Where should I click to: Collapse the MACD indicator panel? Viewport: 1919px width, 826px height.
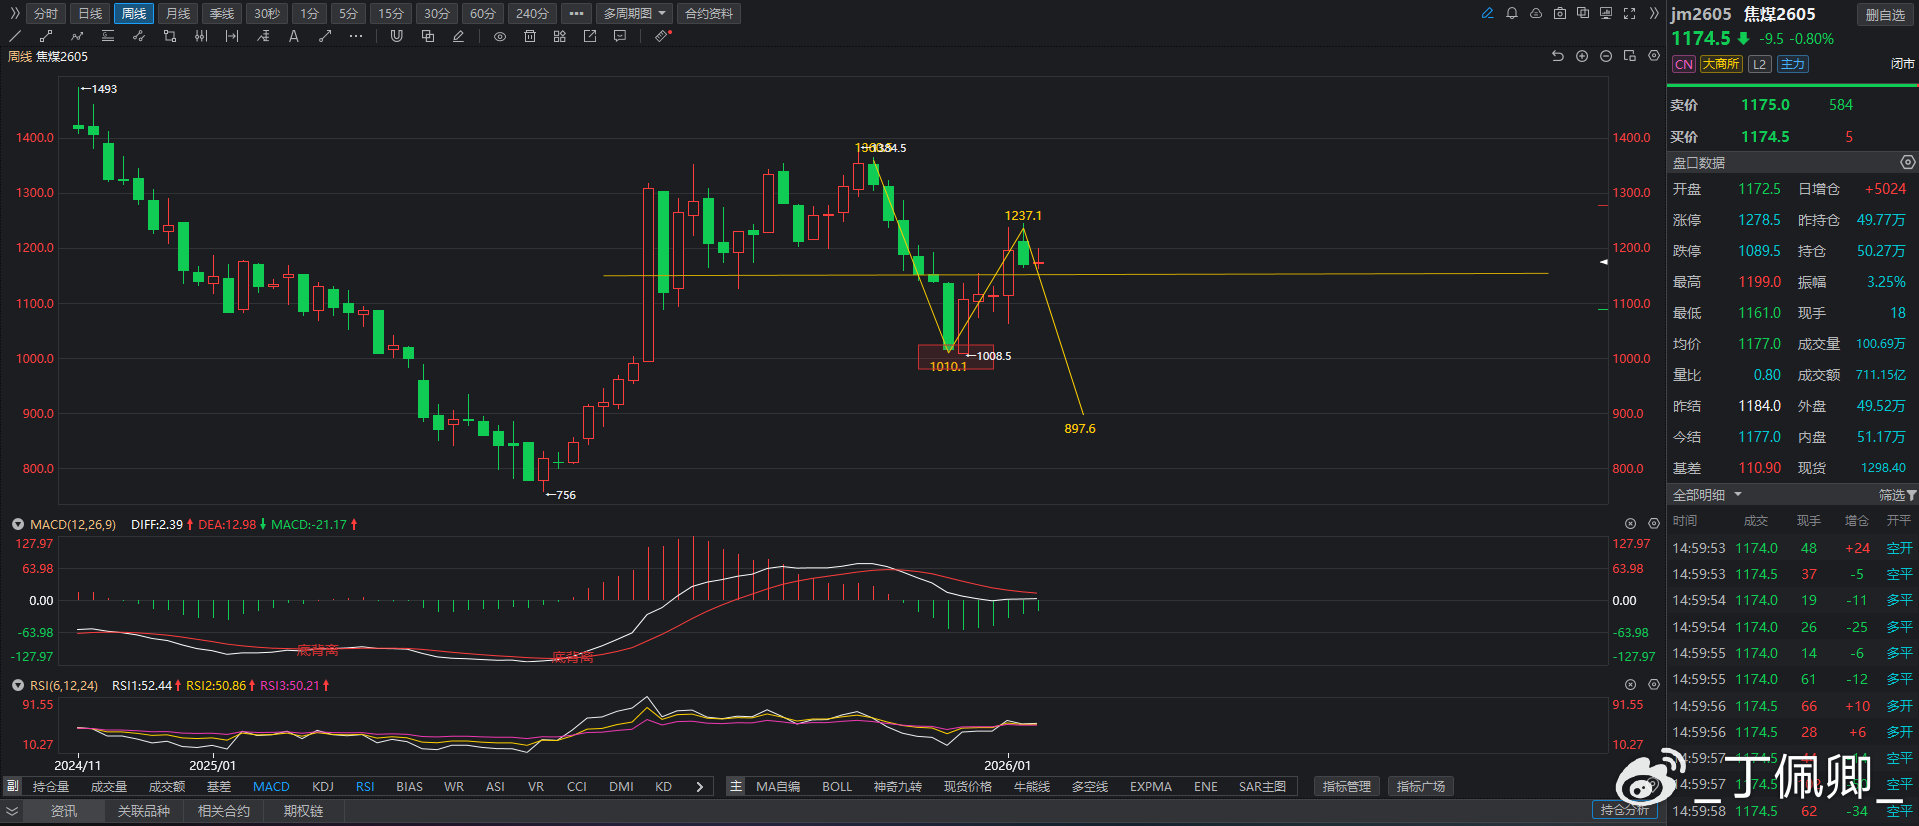(18, 524)
